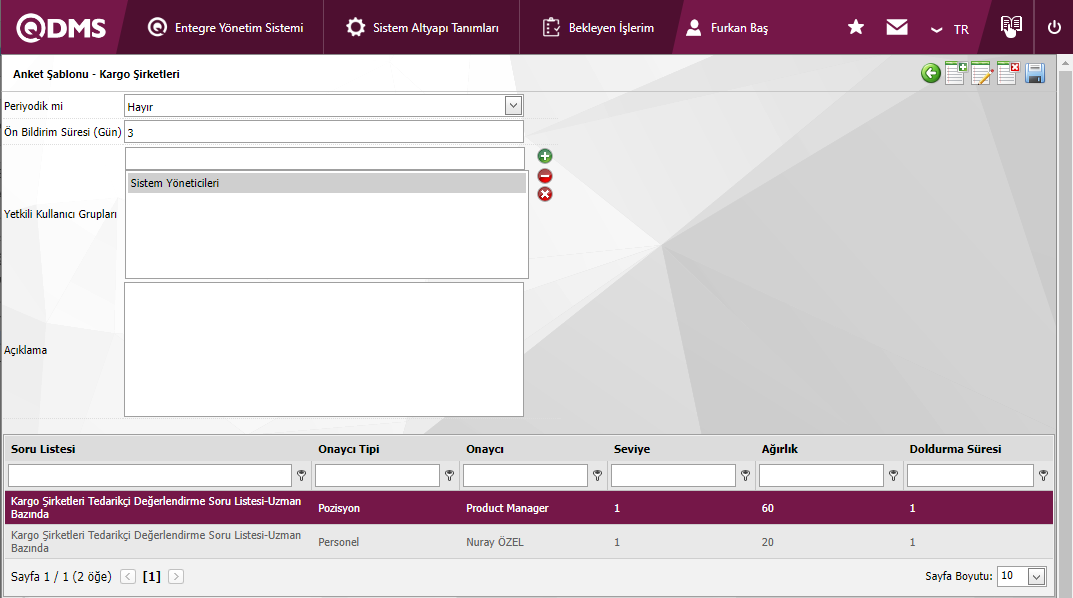This screenshot has width=1073, height=598.
Task: Open the Bekleyen İşlerim menu
Action: [x=598, y=28]
